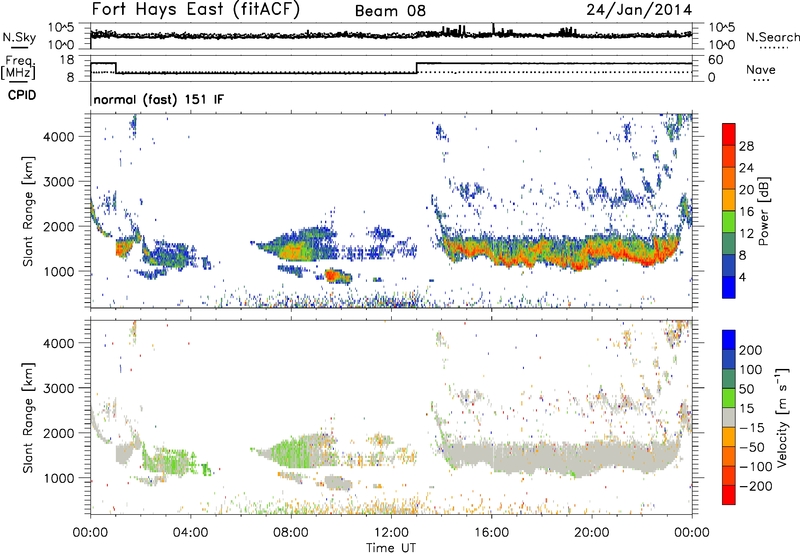Click the 'Fort Hays East (fitACF)' title
The image size is (800, 554).
pos(195,10)
